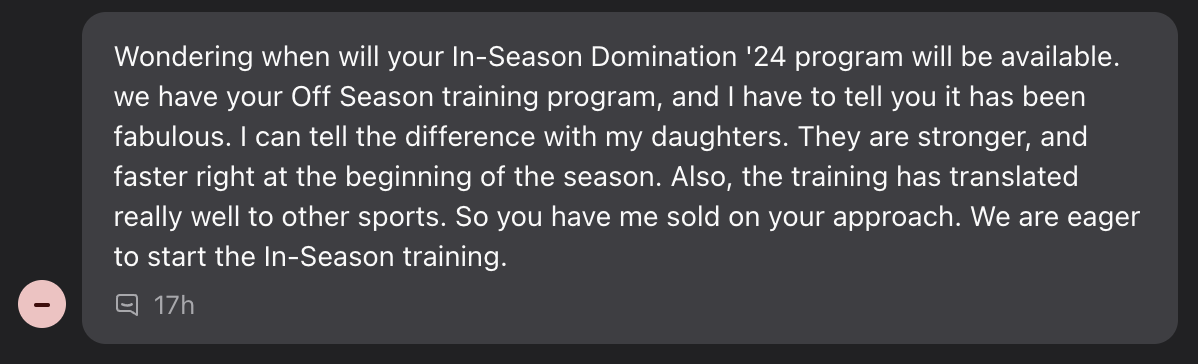Screen dimensions: 1198x364
Task: Click the word "Wondering" in the message
Action: coord(183,57)
